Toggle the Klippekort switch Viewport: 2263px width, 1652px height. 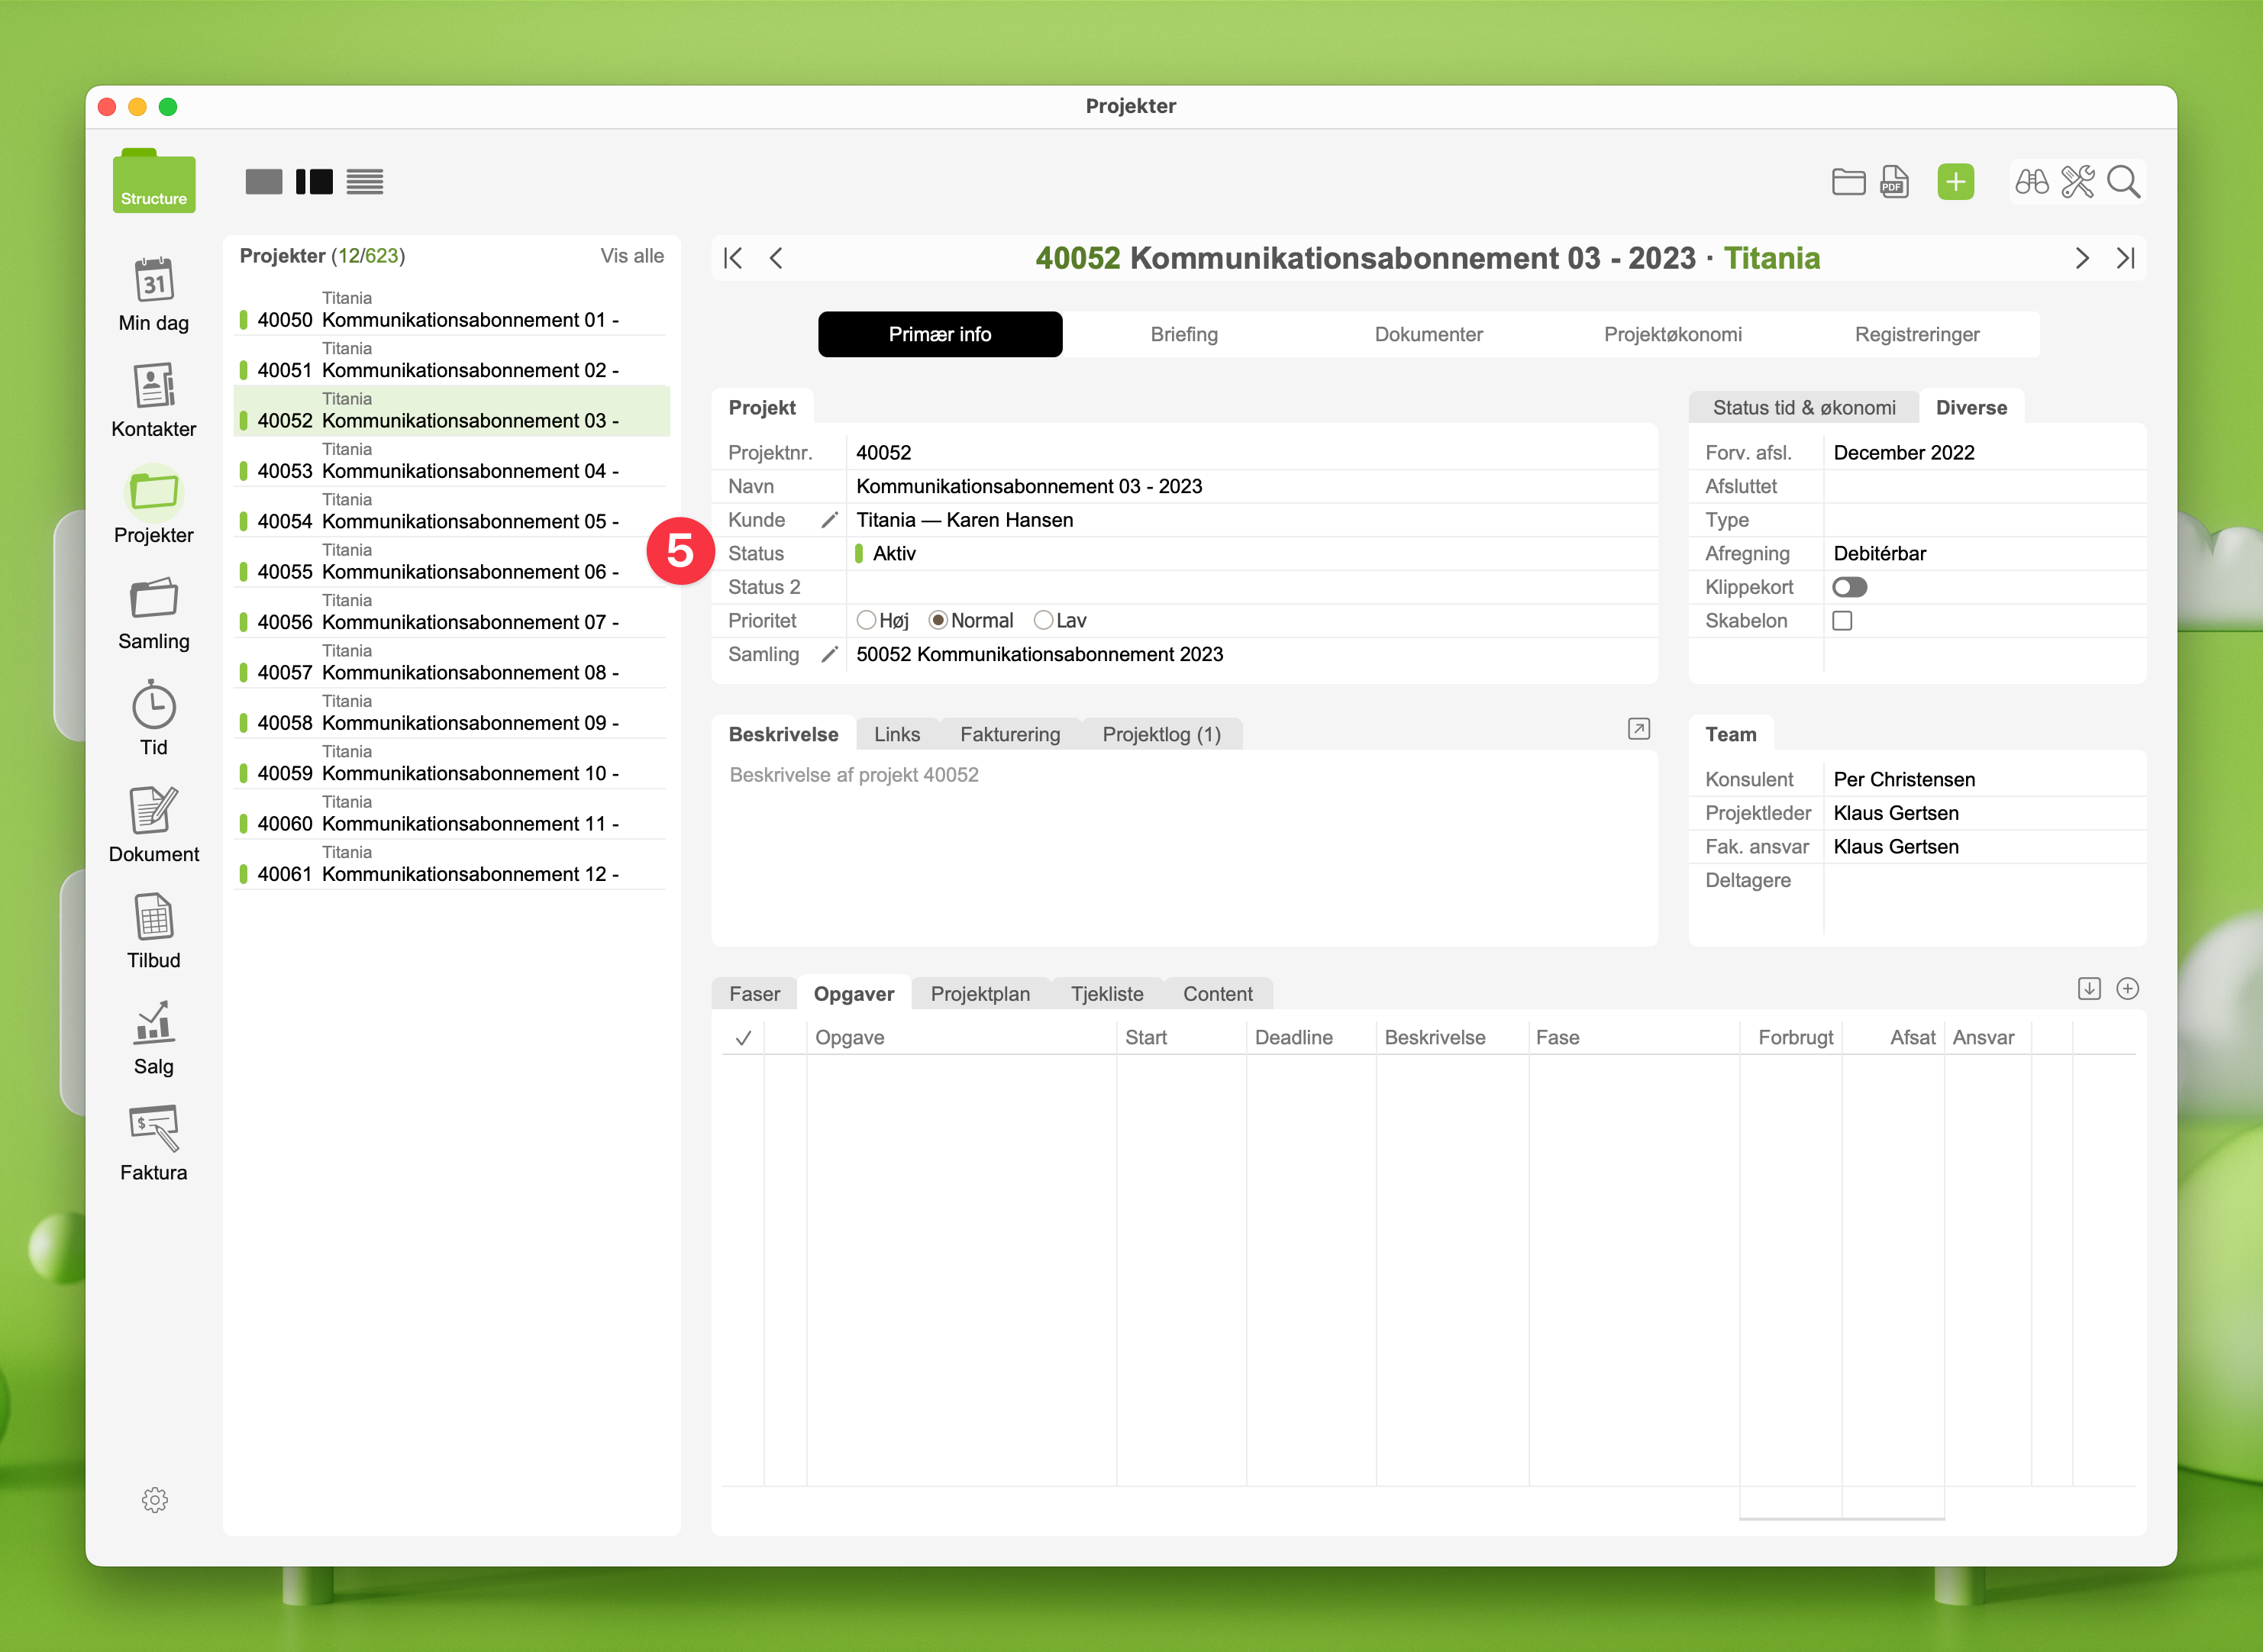pos(1849,587)
